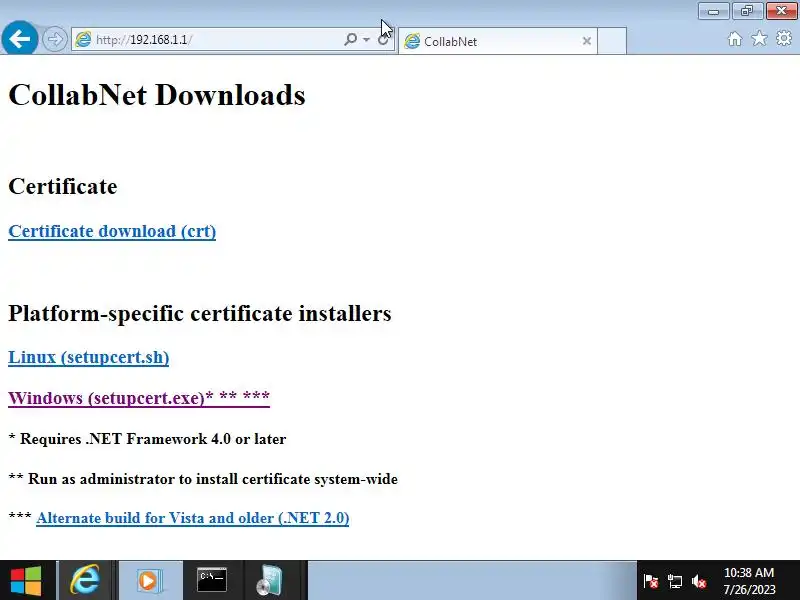Viewport: 800px width, 600px height.
Task: Click the network status tray icon
Action: pyautogui.click(x=674, y=581)
